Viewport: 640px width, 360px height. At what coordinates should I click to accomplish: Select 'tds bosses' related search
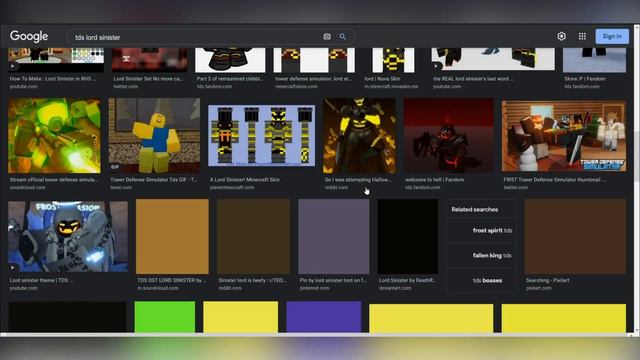[481, 280]
